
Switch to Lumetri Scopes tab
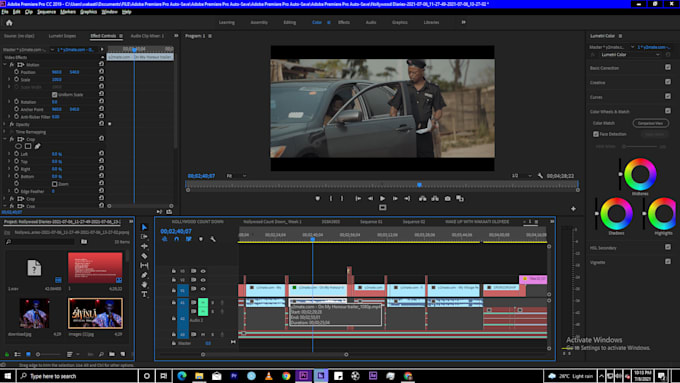(62, 36)
